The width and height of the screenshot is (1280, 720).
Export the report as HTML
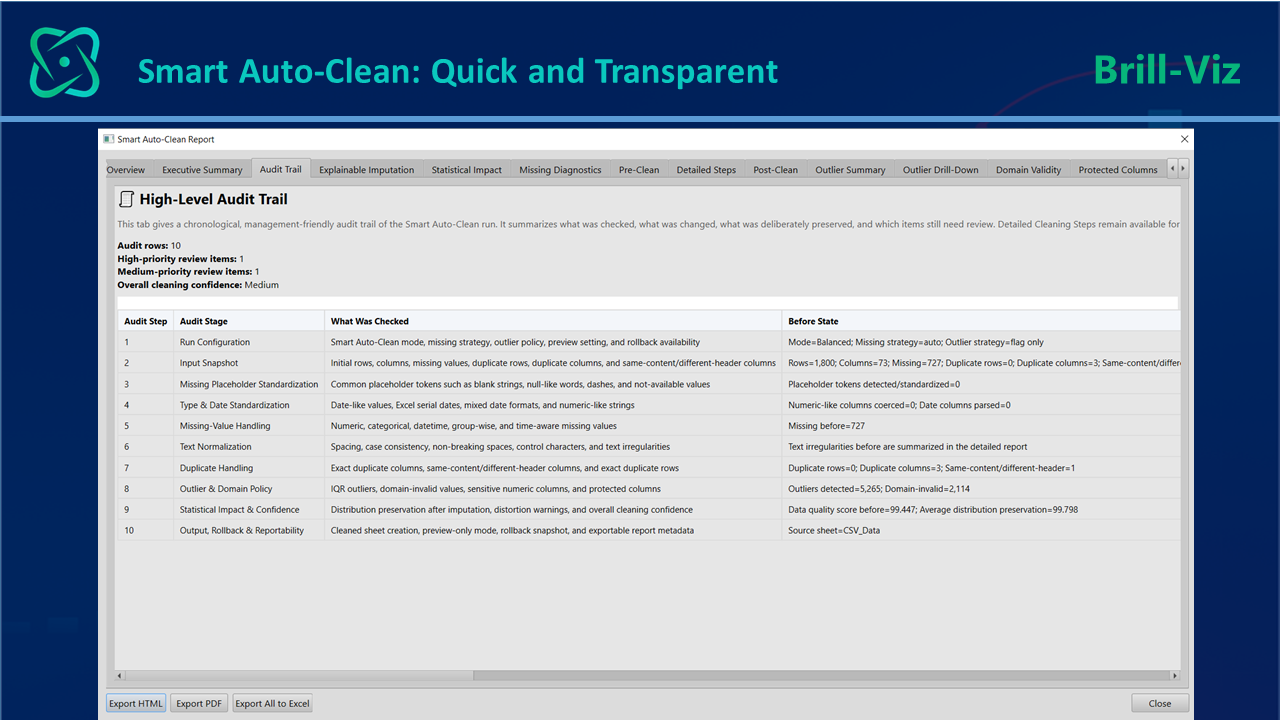coord(136,703)
